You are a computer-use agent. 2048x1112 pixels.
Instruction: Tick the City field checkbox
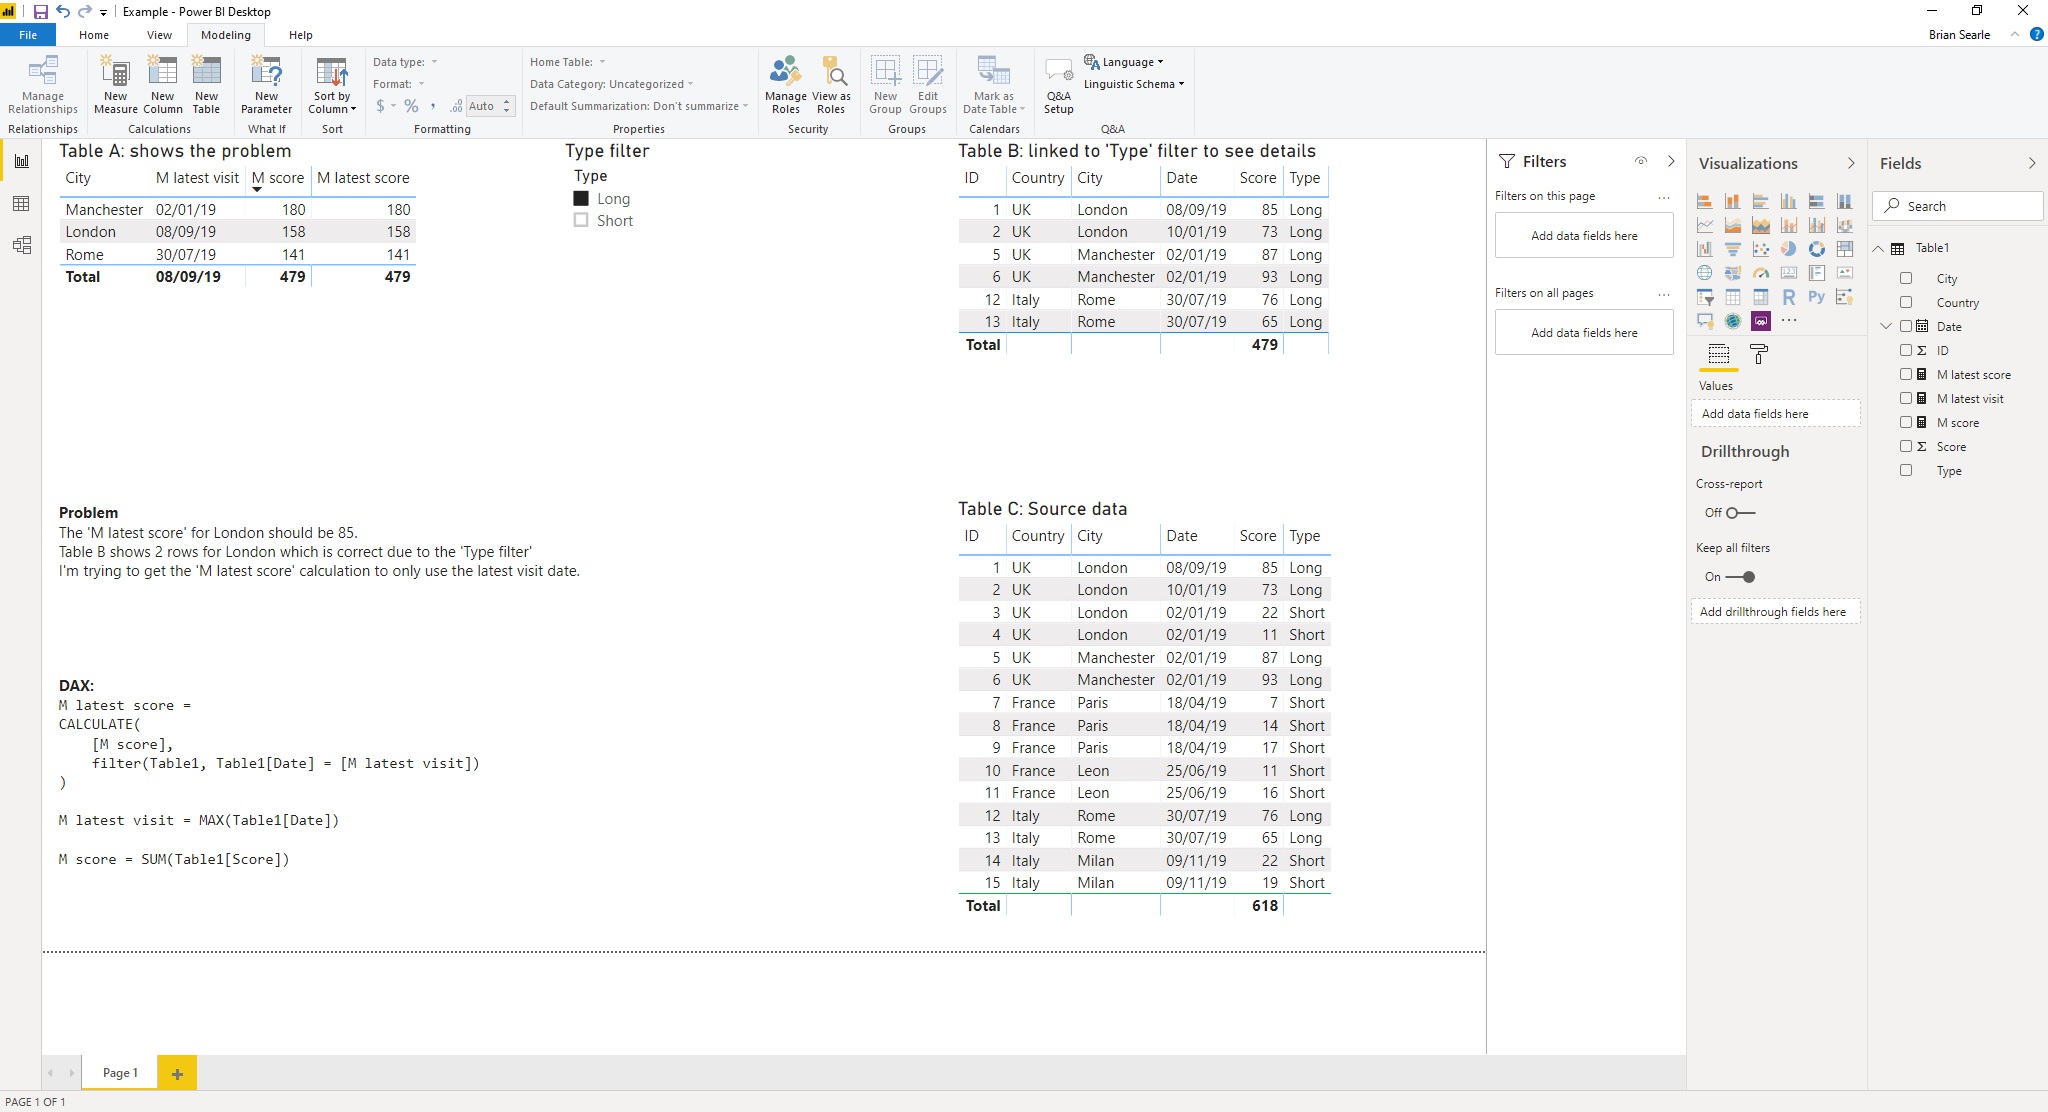[x=1906, y=279]
